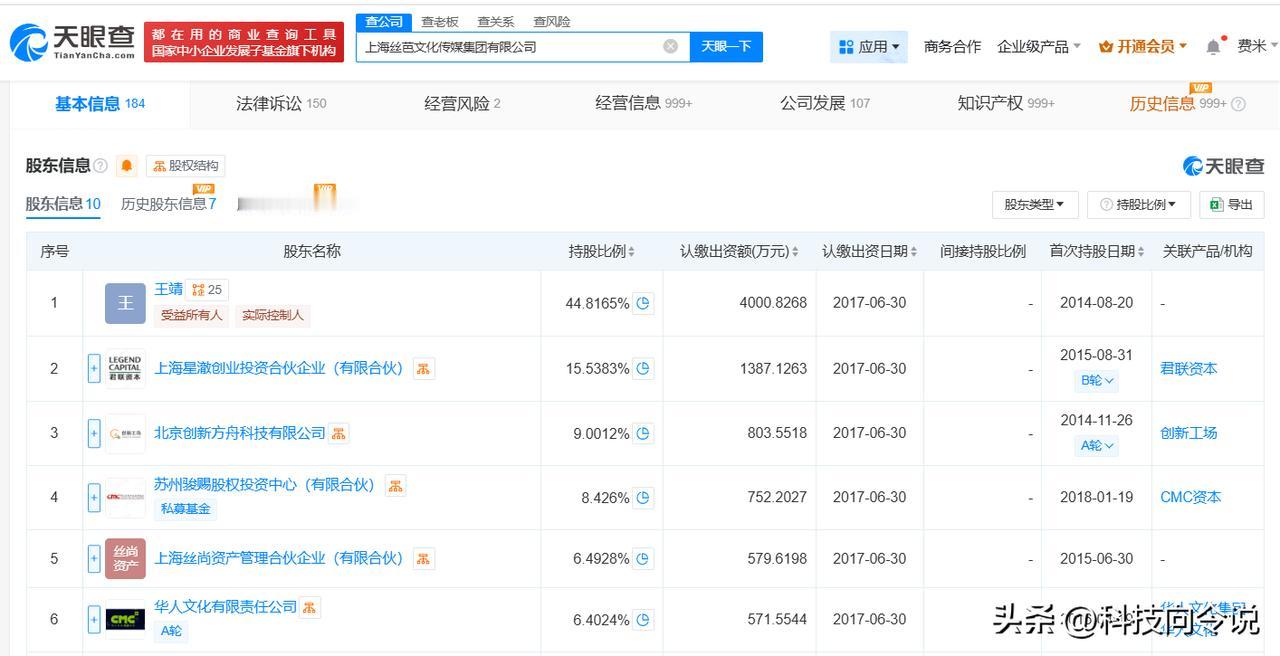Expand row 4 苏州骏赐股权投资 plus toggle
Viewport: 1280px width, 656px height.
click(94, 497)
